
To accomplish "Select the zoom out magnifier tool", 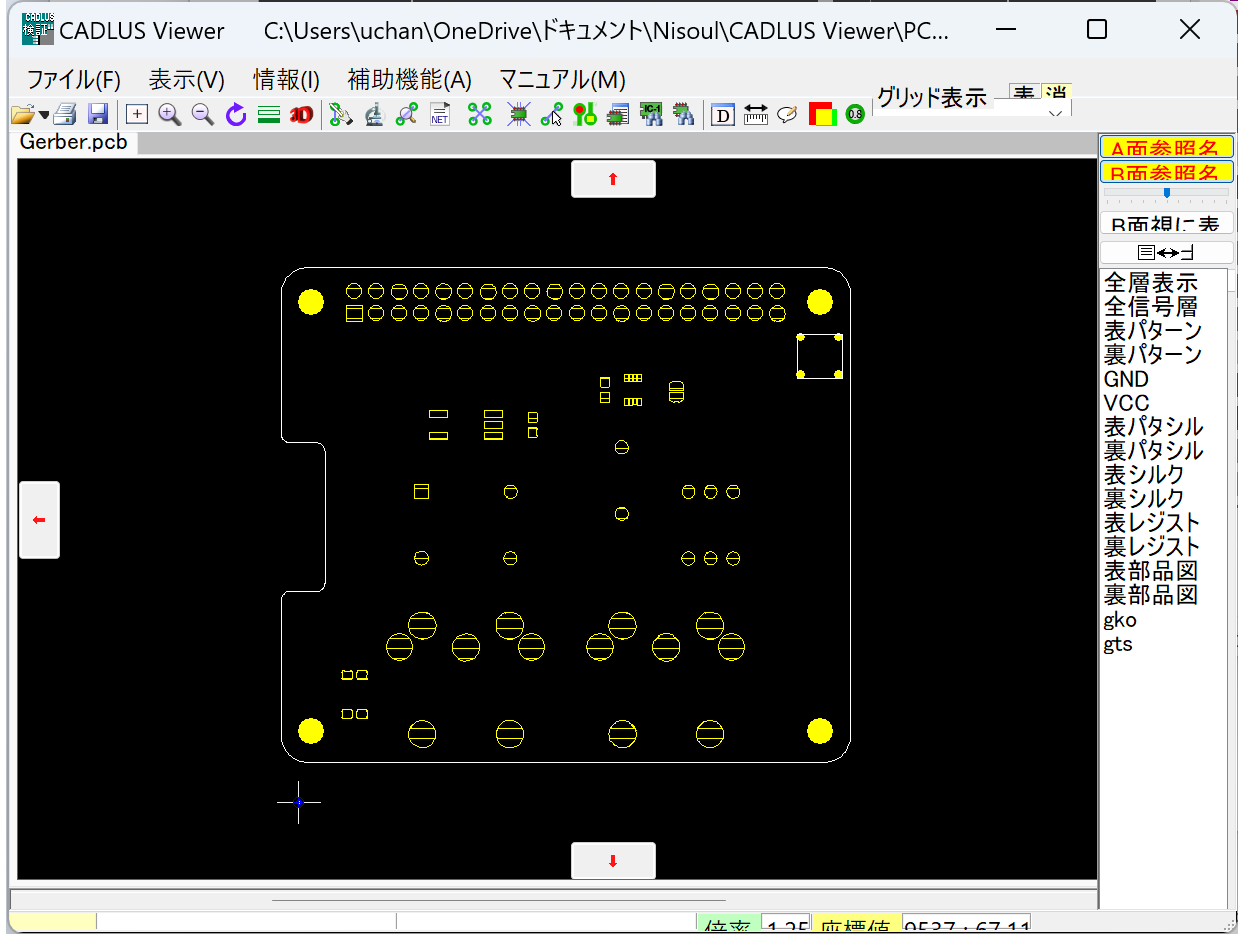I will click(202, 114).
